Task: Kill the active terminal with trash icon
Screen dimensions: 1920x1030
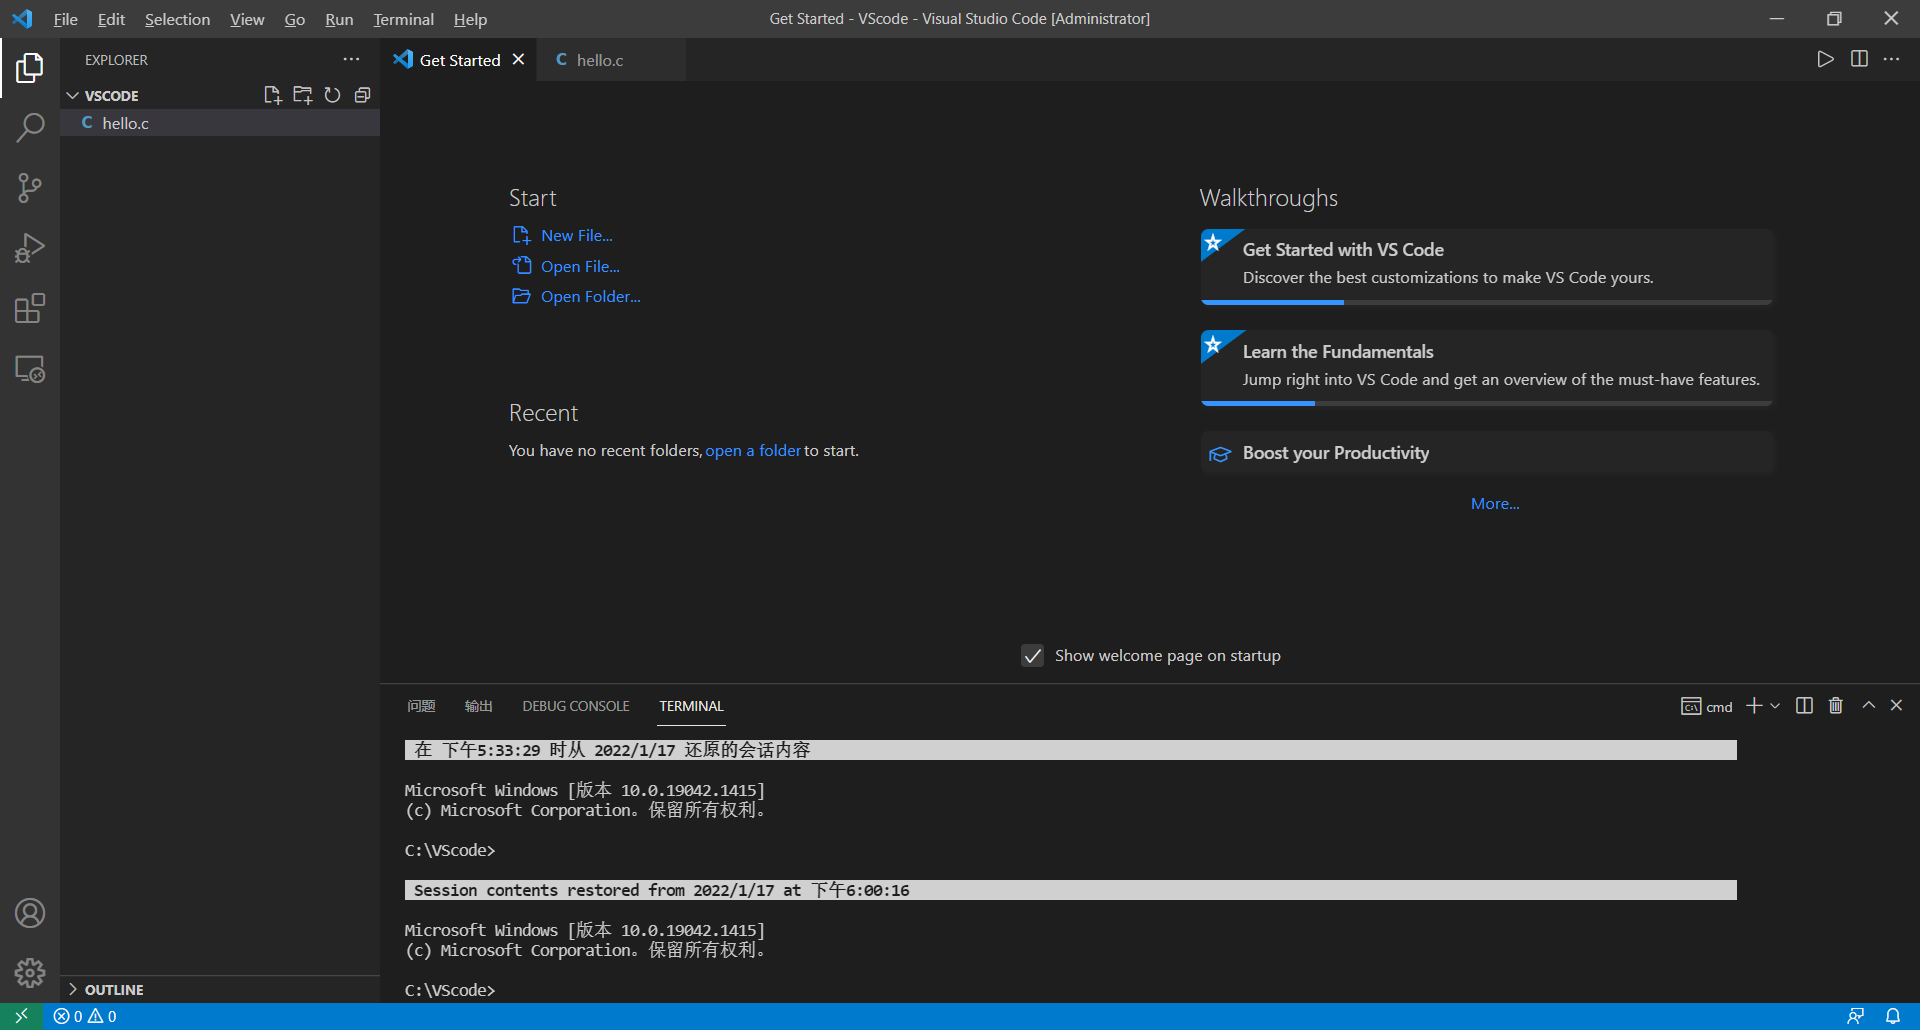Action: click(x=1835, y=705)
